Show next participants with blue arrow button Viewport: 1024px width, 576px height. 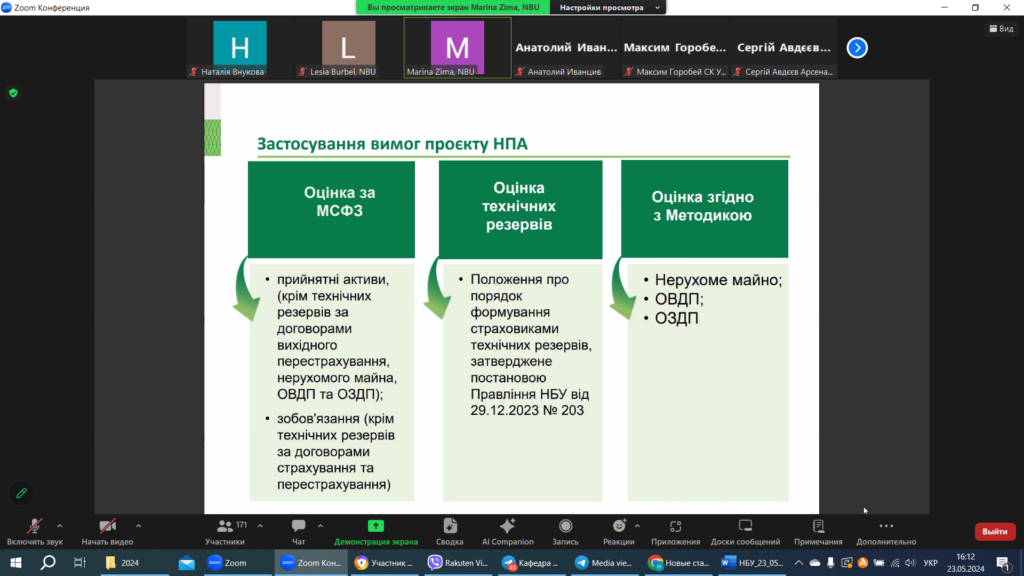tap(857, 48)
